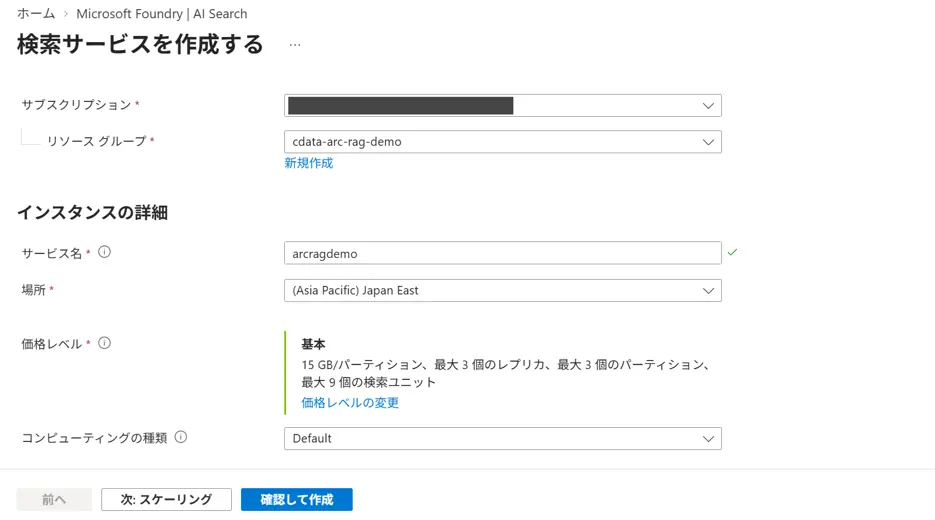Click the pricing description starting with 15 GB/パーティション

point(506,373)
